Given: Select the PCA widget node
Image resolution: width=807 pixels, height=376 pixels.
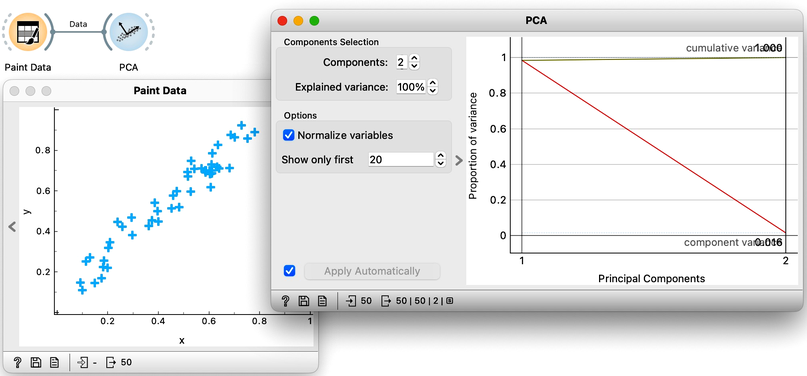Looking at the screenshot, I should [x=128, y=33].
